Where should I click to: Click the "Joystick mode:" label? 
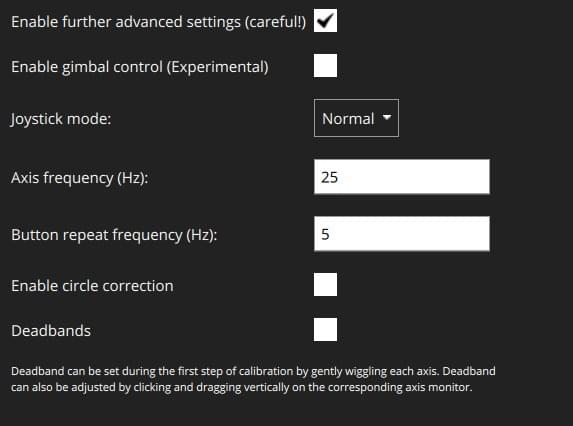coord(61,119)
